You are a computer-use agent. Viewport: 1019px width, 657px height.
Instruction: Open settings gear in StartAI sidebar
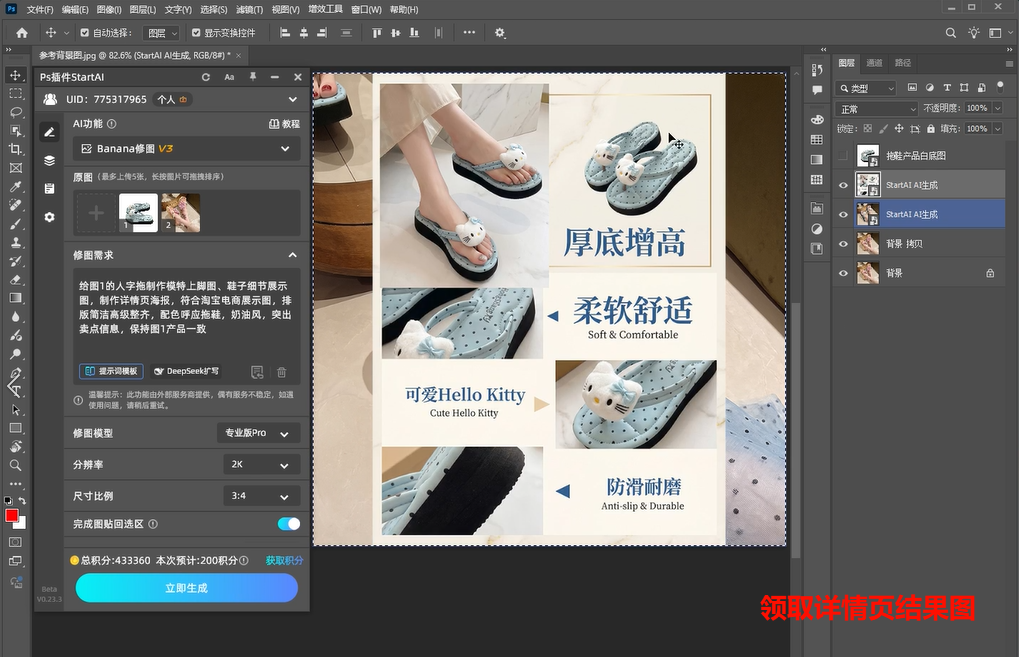49,217
